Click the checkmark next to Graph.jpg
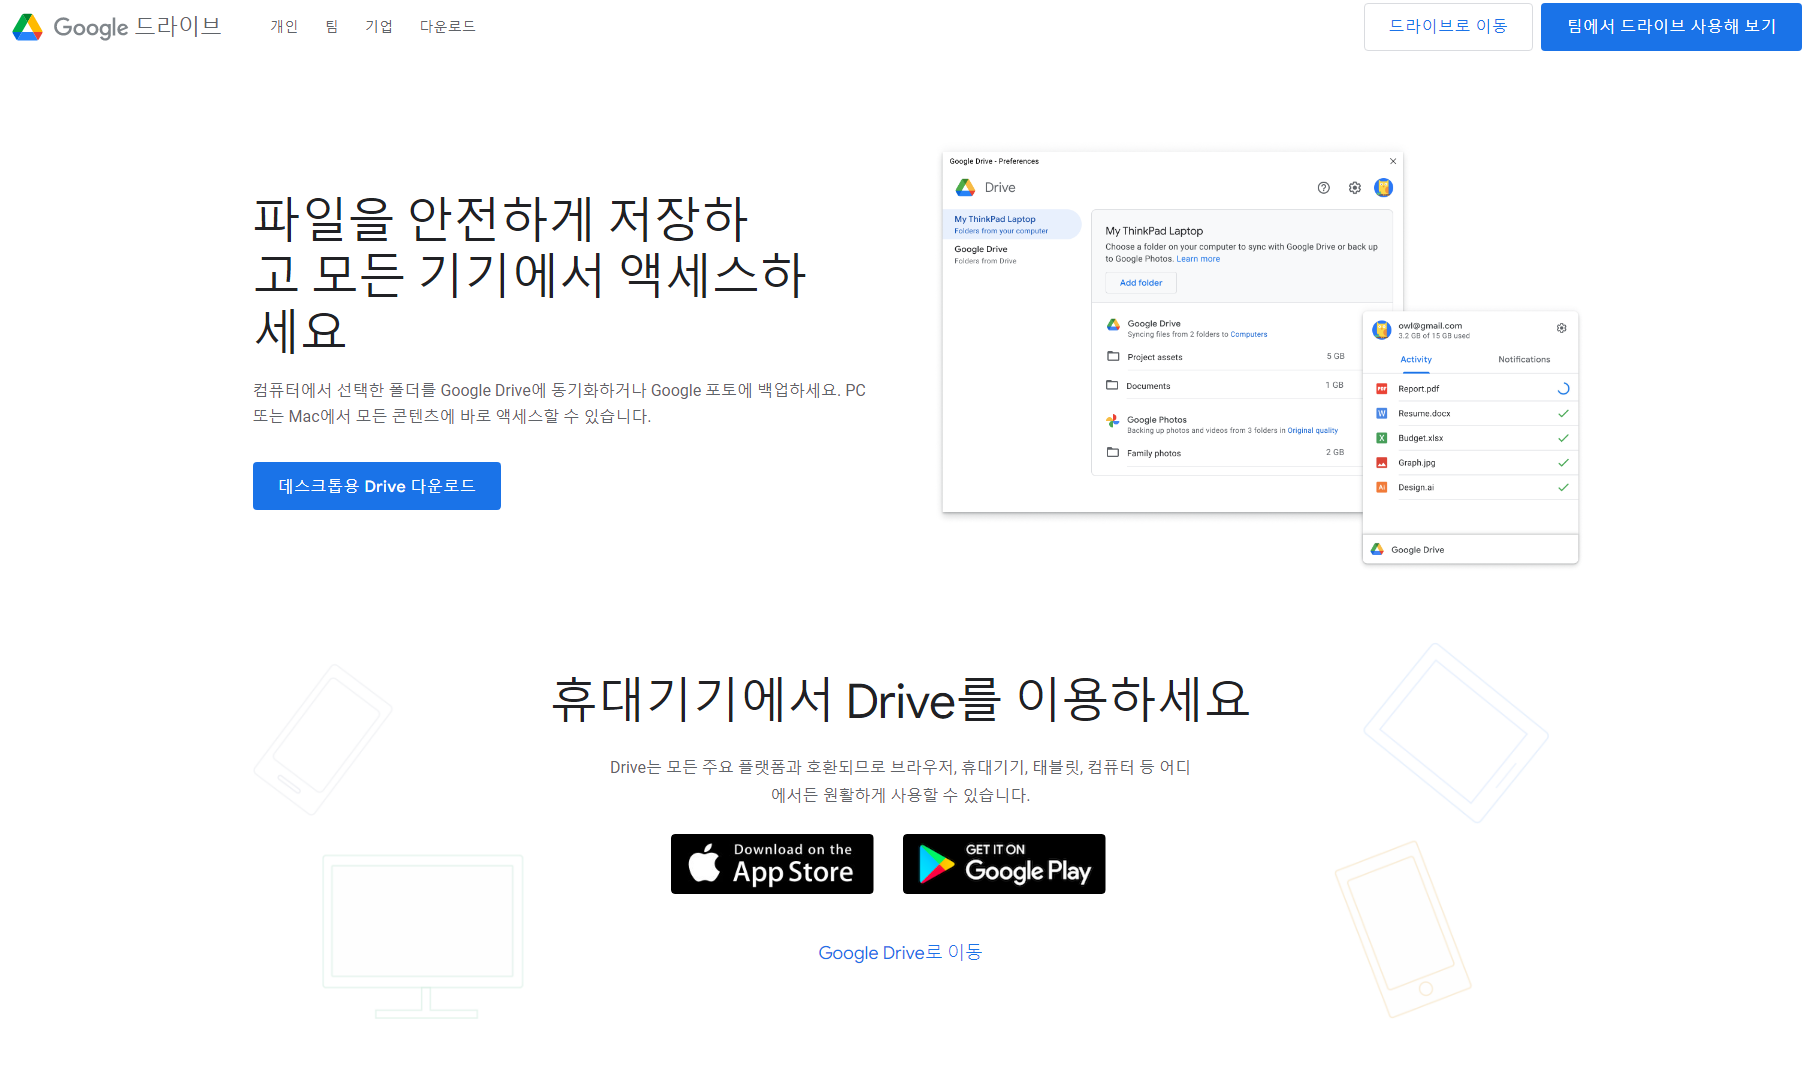 pyautogui.click(x=1563, y=463)
